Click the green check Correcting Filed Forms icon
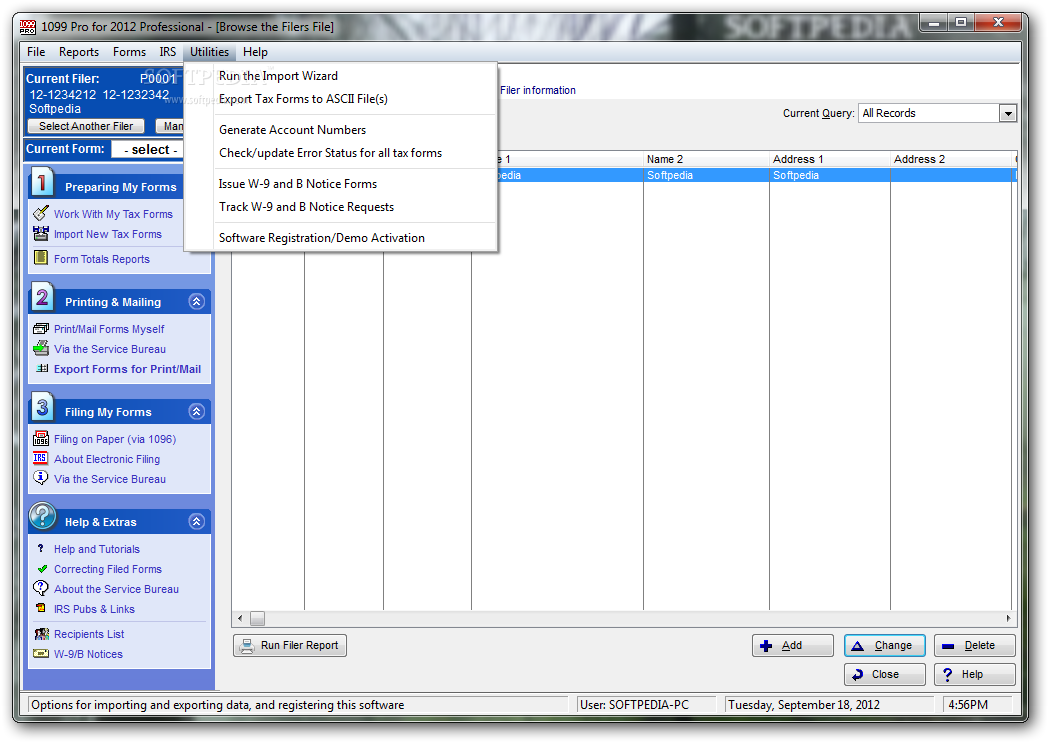Viewport: 1049px width, 743px height. tap(42, 569)
